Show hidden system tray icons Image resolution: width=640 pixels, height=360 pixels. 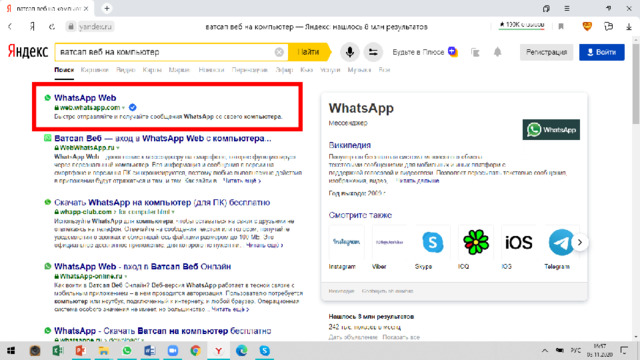[x=544, y=351]
